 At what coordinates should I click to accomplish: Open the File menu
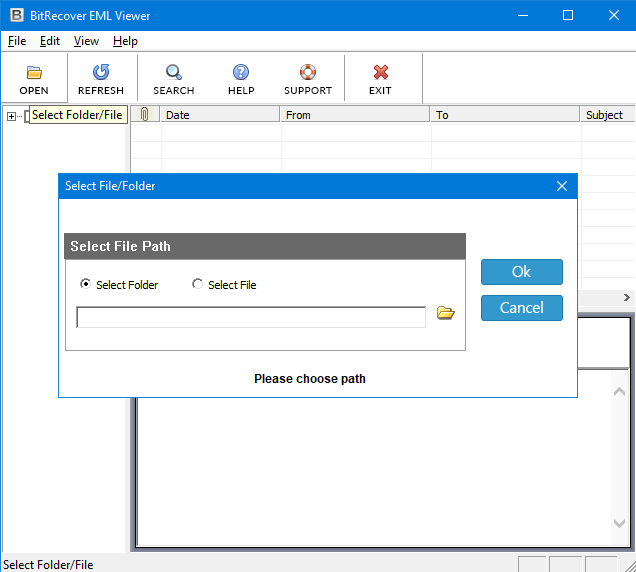pyautogui.click(x=17, y=41)
